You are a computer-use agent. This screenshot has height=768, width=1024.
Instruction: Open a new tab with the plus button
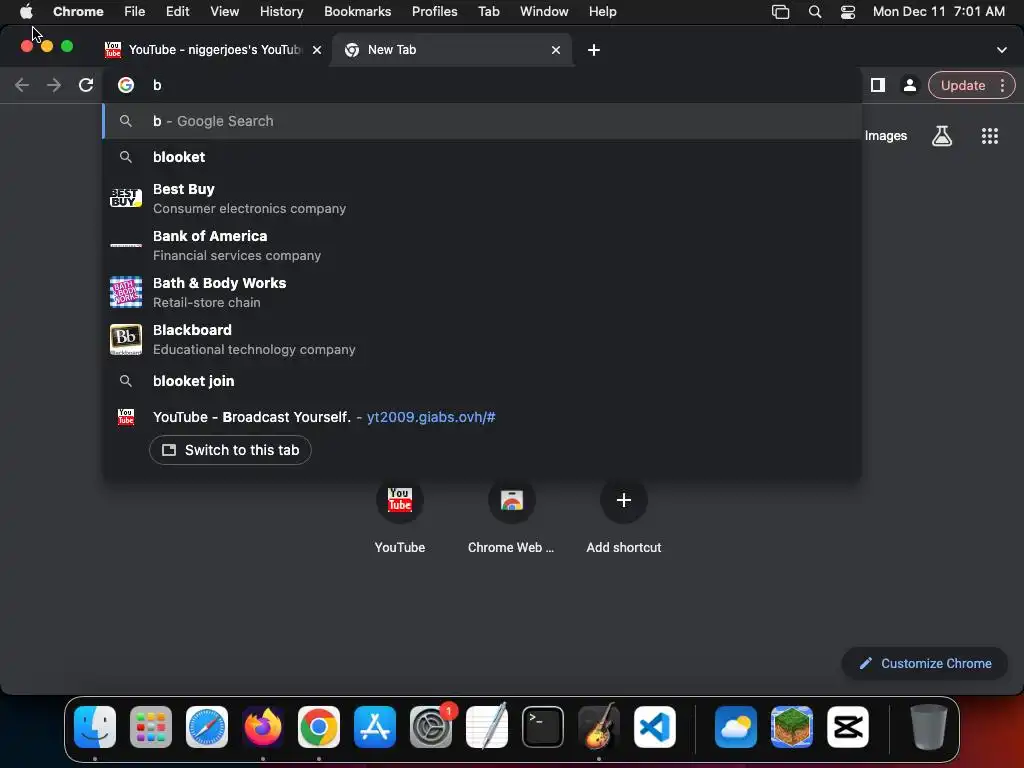(594, 50)
